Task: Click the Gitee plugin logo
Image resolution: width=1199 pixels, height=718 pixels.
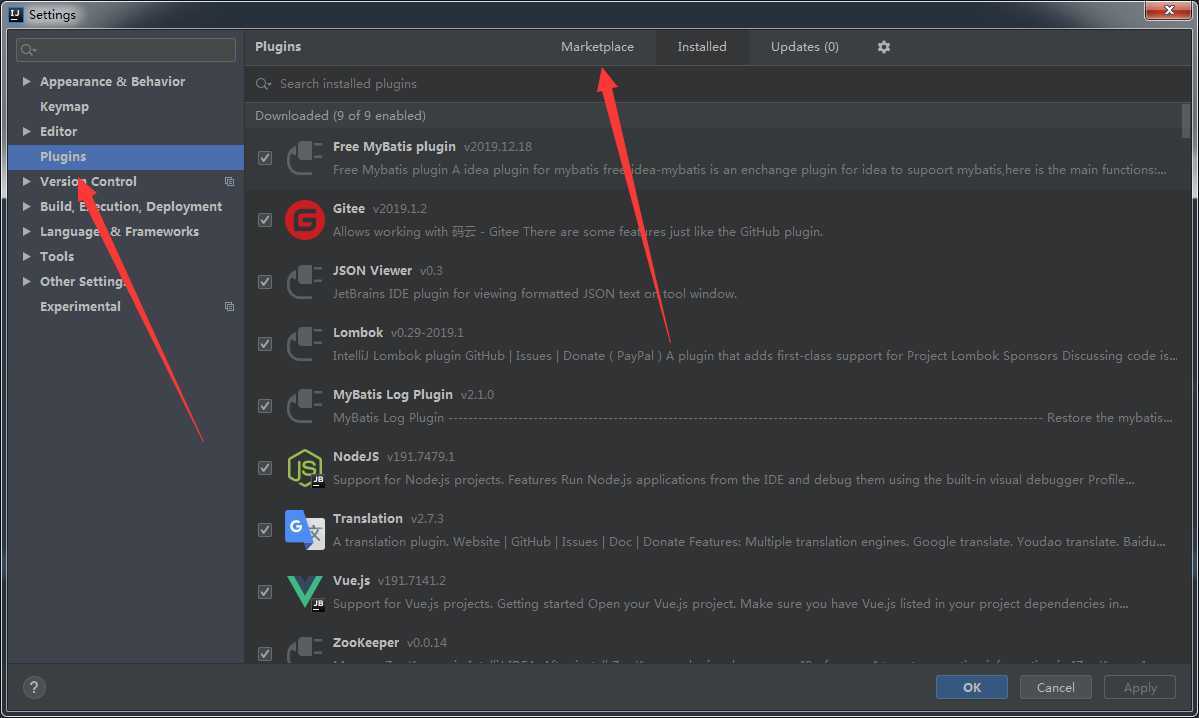Action: pos(304,220)
